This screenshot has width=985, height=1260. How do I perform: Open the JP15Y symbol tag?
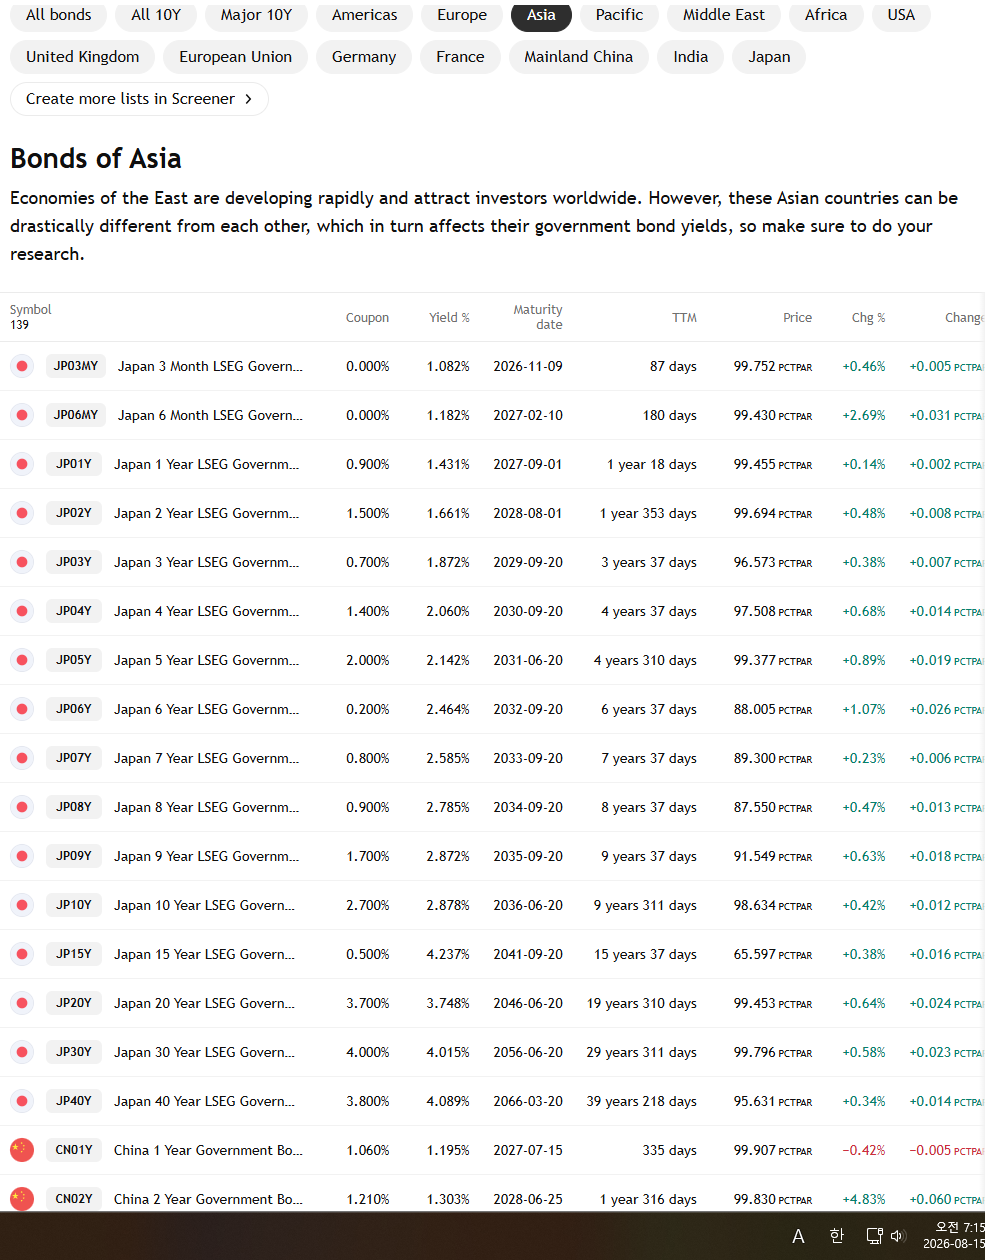point(74,954)
